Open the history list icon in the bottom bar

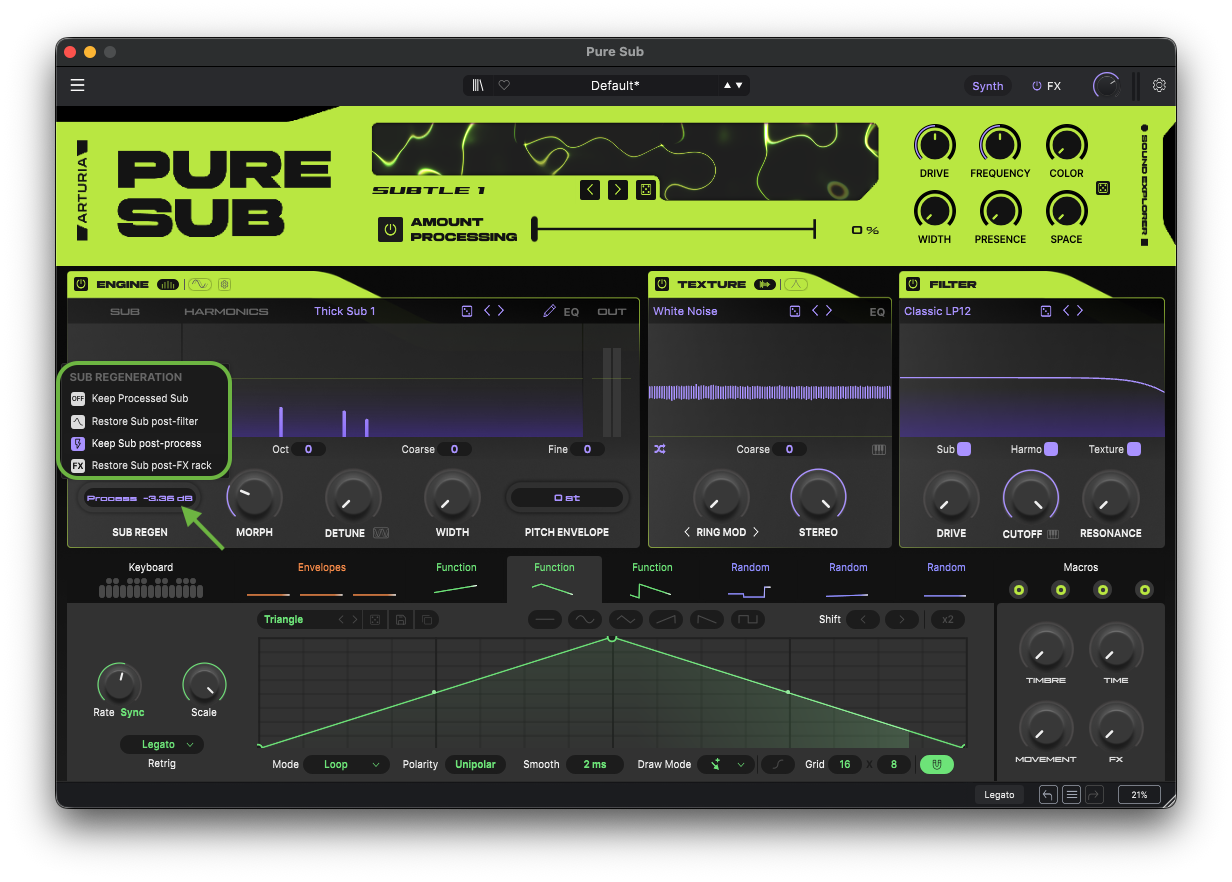tap(1071, 795)
